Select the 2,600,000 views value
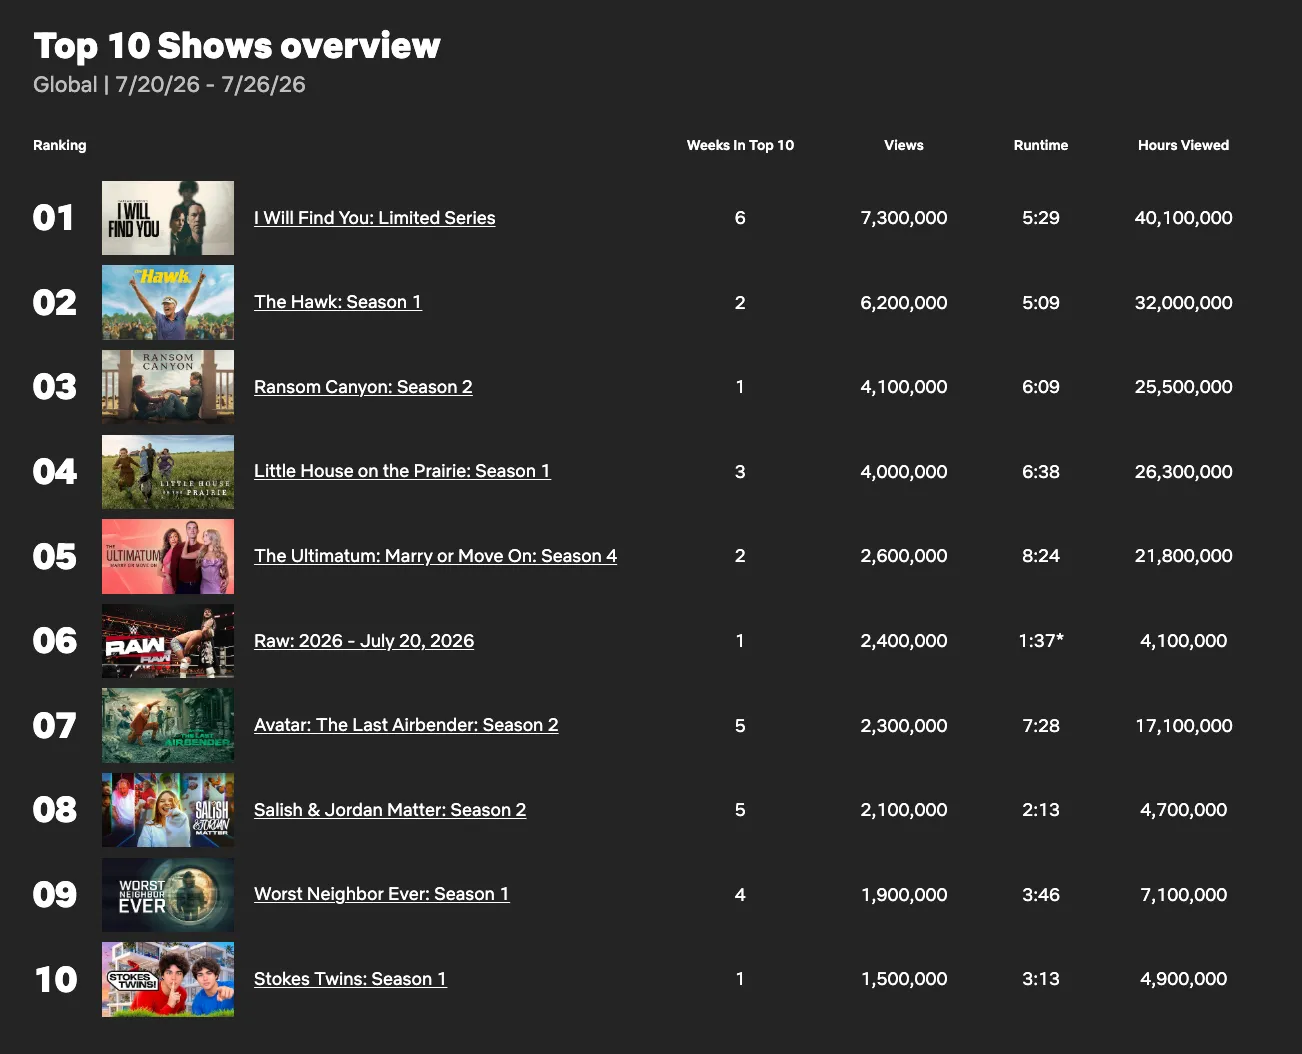Image resolution: width=1302 pixels, height=1054 pixels. [x=904, y=556]
